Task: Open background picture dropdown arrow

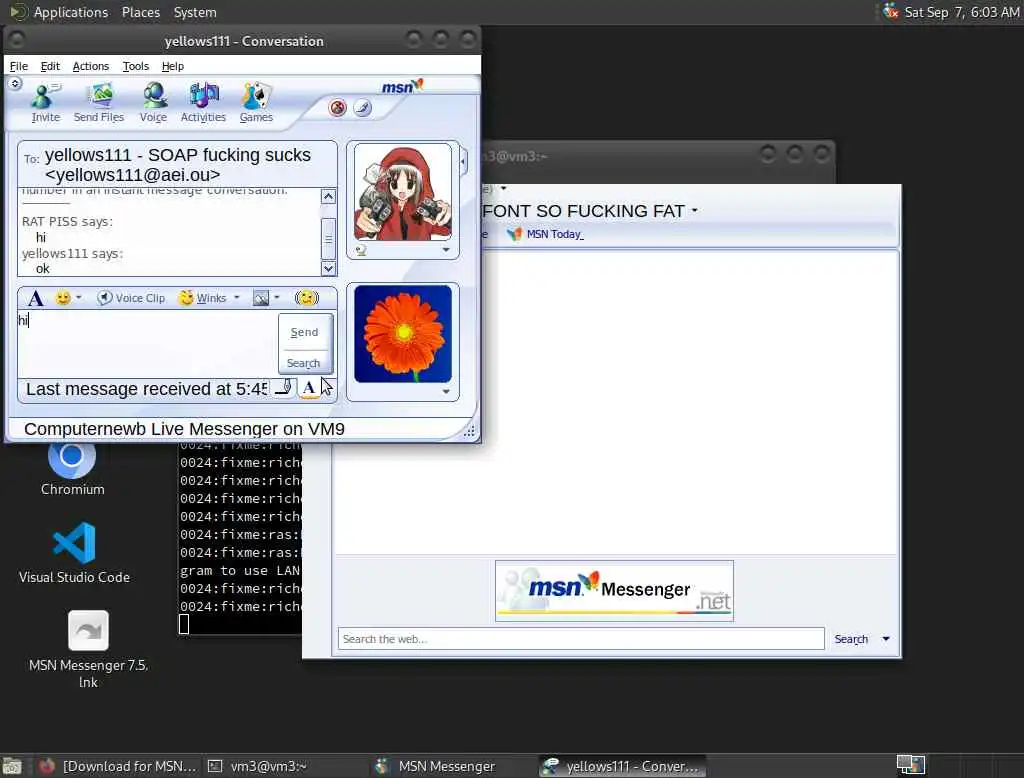Action: 277,298
